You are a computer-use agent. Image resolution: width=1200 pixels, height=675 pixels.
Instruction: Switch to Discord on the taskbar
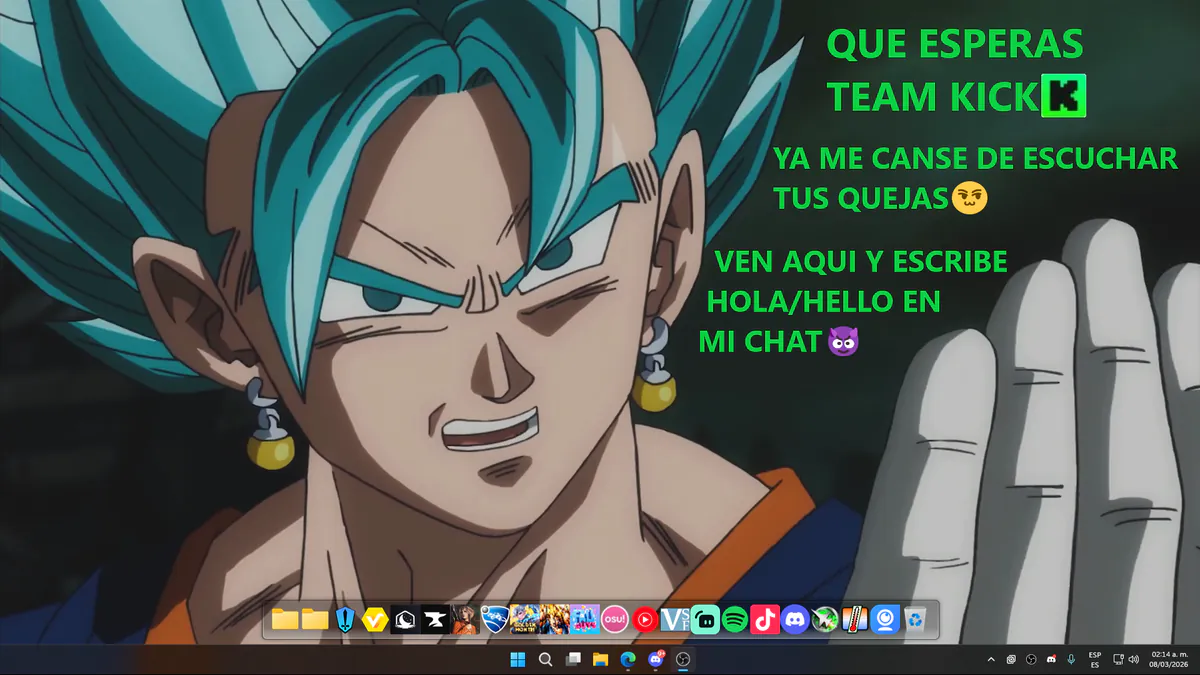pyautogui.click(x=656, y=659)
